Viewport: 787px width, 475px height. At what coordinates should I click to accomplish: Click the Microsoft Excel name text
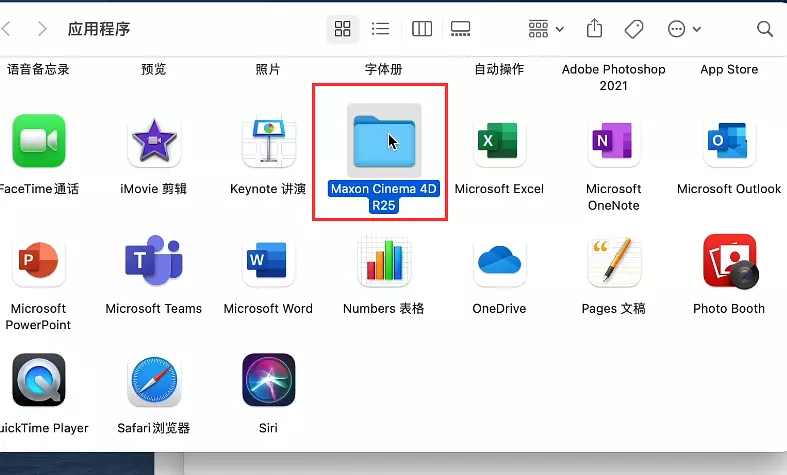[x=499, y=189]
